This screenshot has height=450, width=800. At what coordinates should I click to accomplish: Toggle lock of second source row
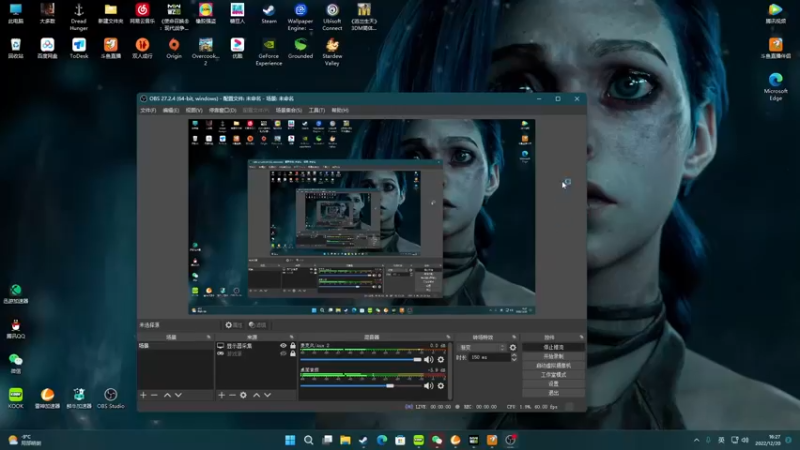(x=293, y=353)
